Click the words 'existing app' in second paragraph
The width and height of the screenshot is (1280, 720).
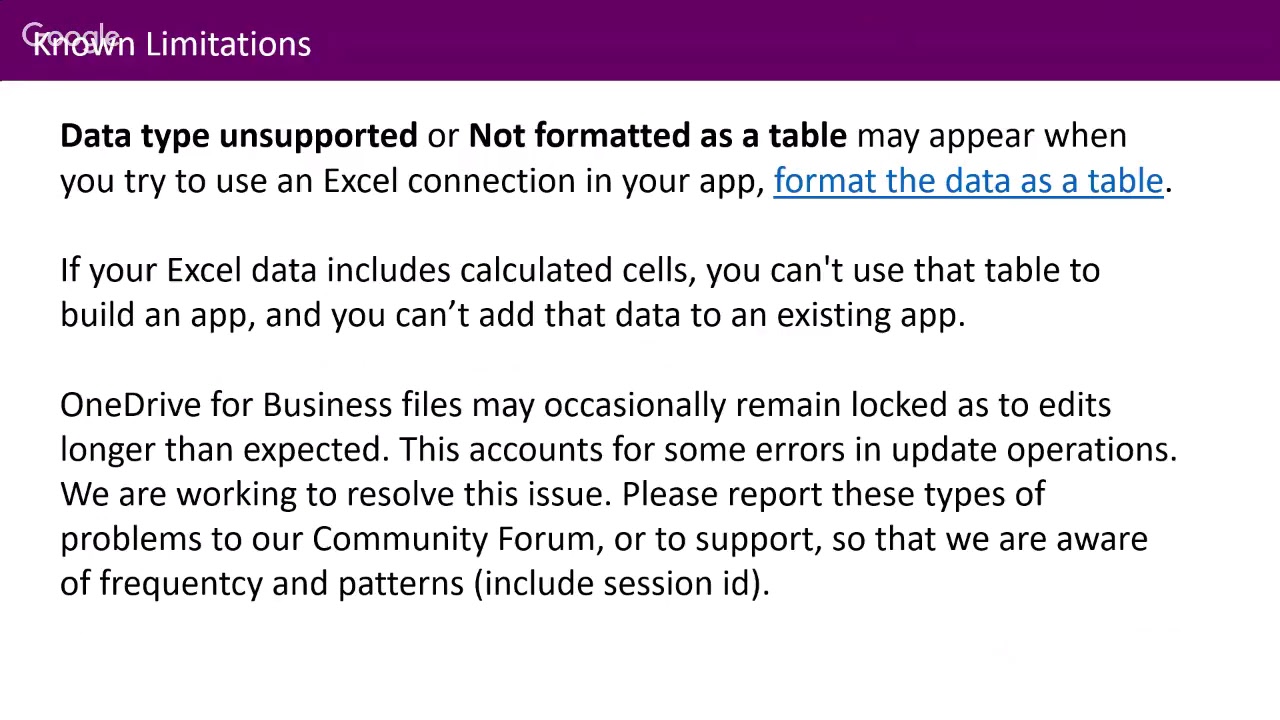click(868, 315)
